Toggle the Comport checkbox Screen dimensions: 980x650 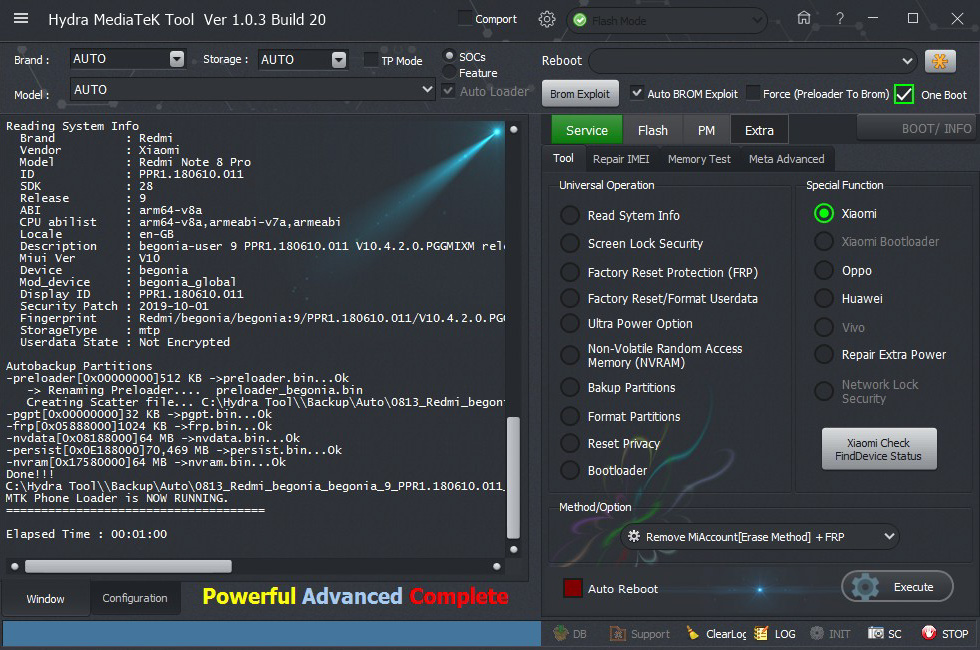465,18
